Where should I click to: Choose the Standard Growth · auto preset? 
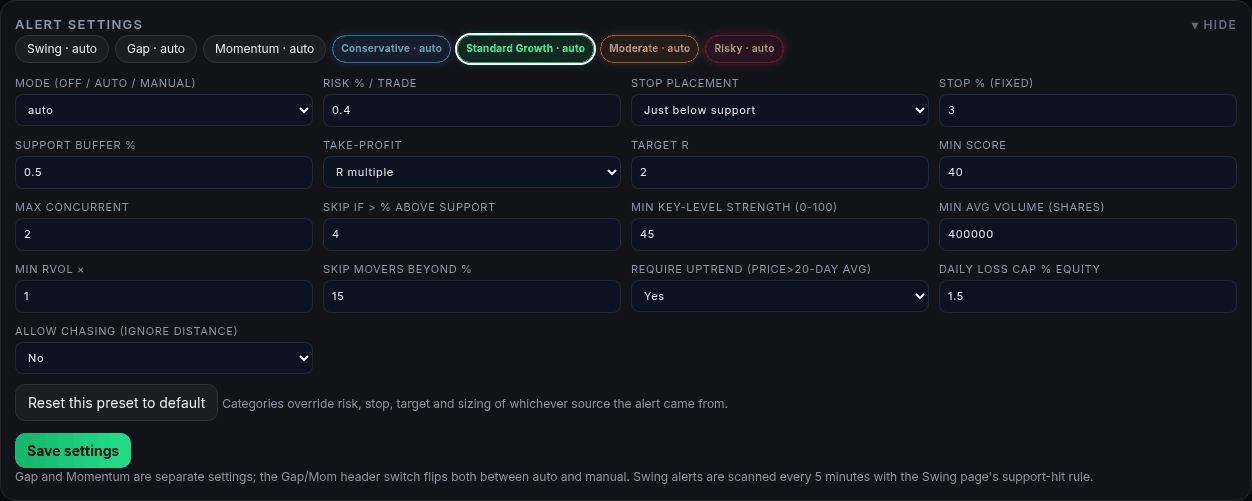pyautogui.click(x=525, y=48)
